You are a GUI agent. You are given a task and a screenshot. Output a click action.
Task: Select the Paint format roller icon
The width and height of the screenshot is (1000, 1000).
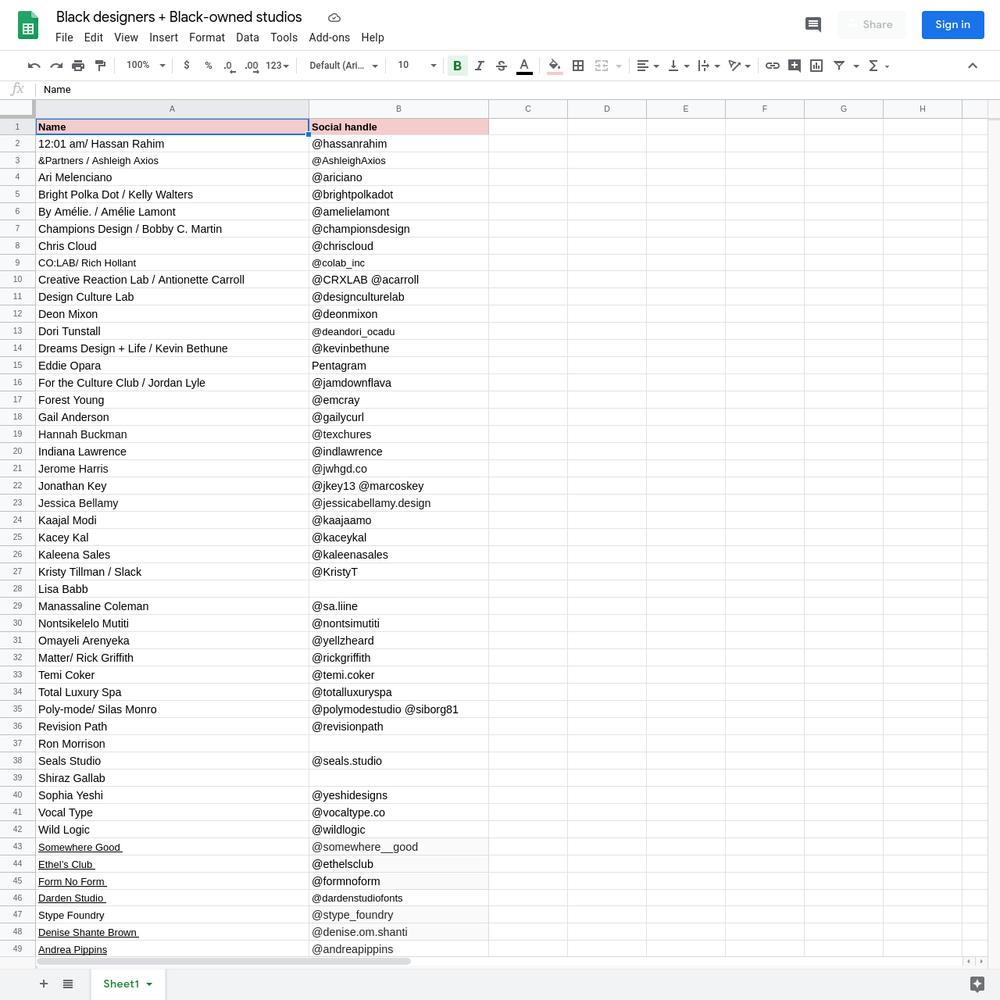(100, 65)
